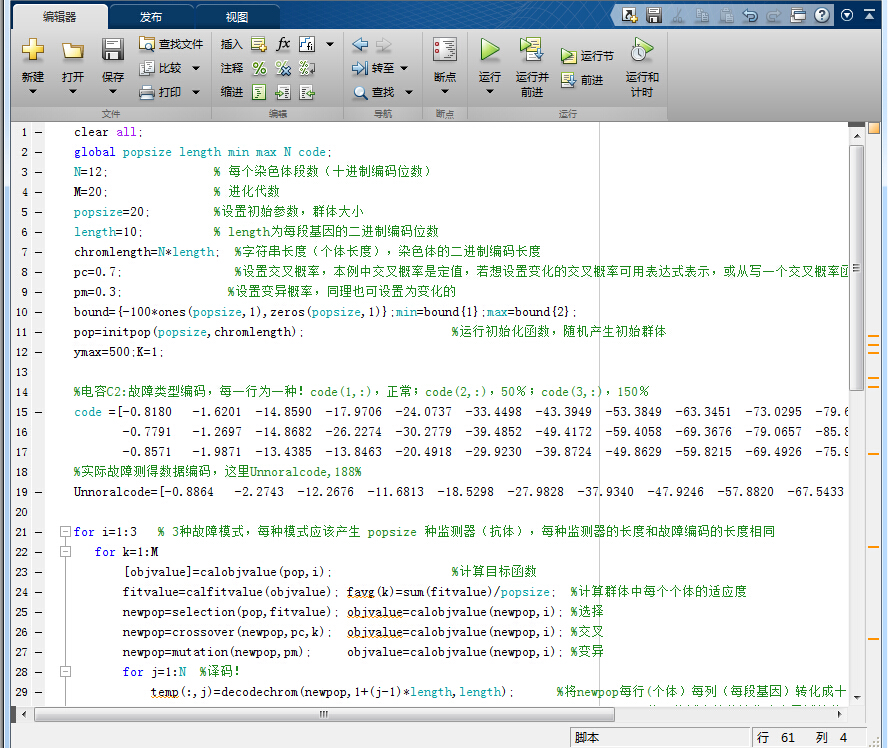Click the fx insert function icon

coord(283,44)
